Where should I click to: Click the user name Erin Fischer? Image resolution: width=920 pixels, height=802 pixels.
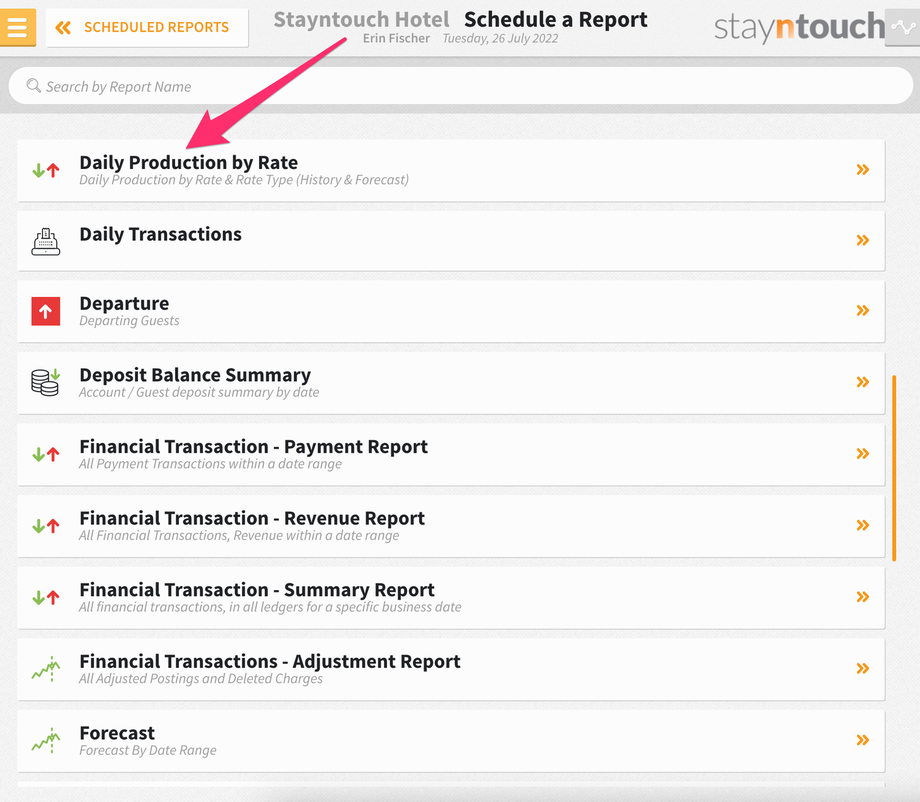click(396, 38)
